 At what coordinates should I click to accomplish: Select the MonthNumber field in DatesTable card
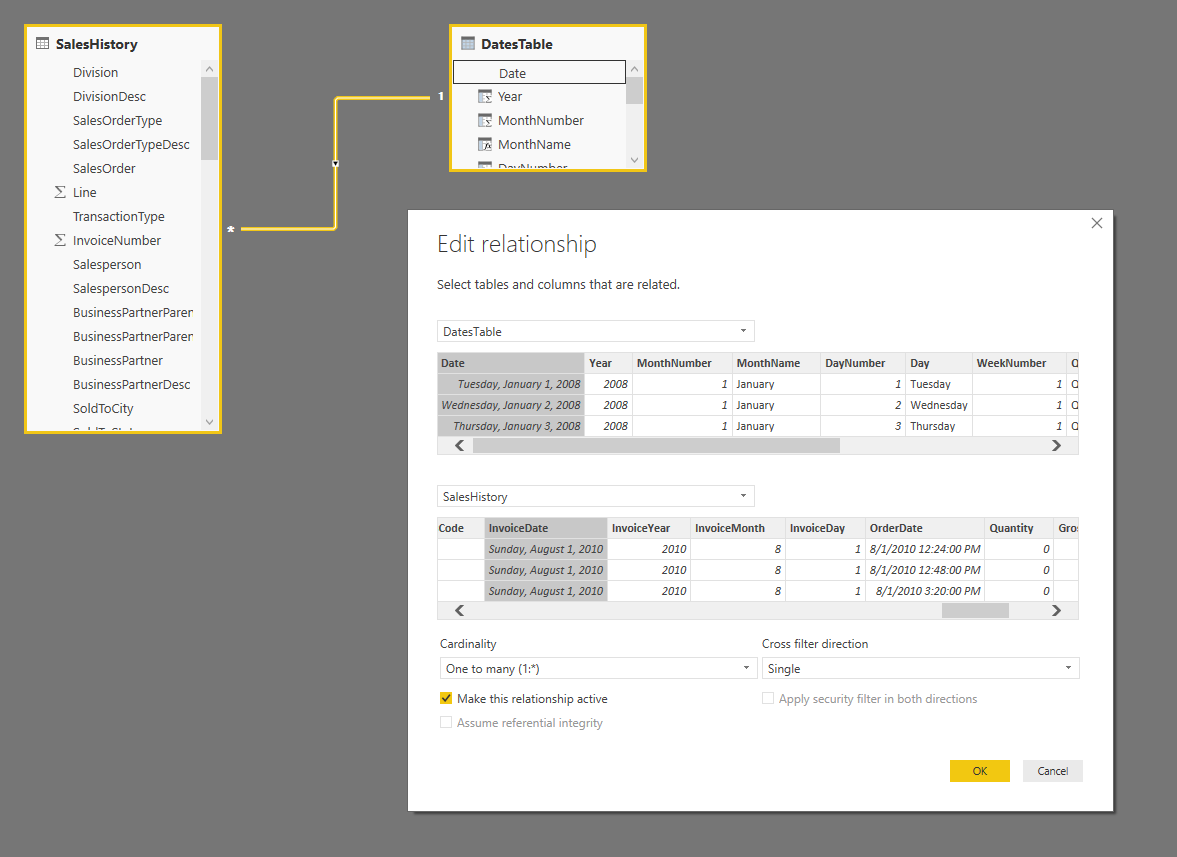point(540,120)
